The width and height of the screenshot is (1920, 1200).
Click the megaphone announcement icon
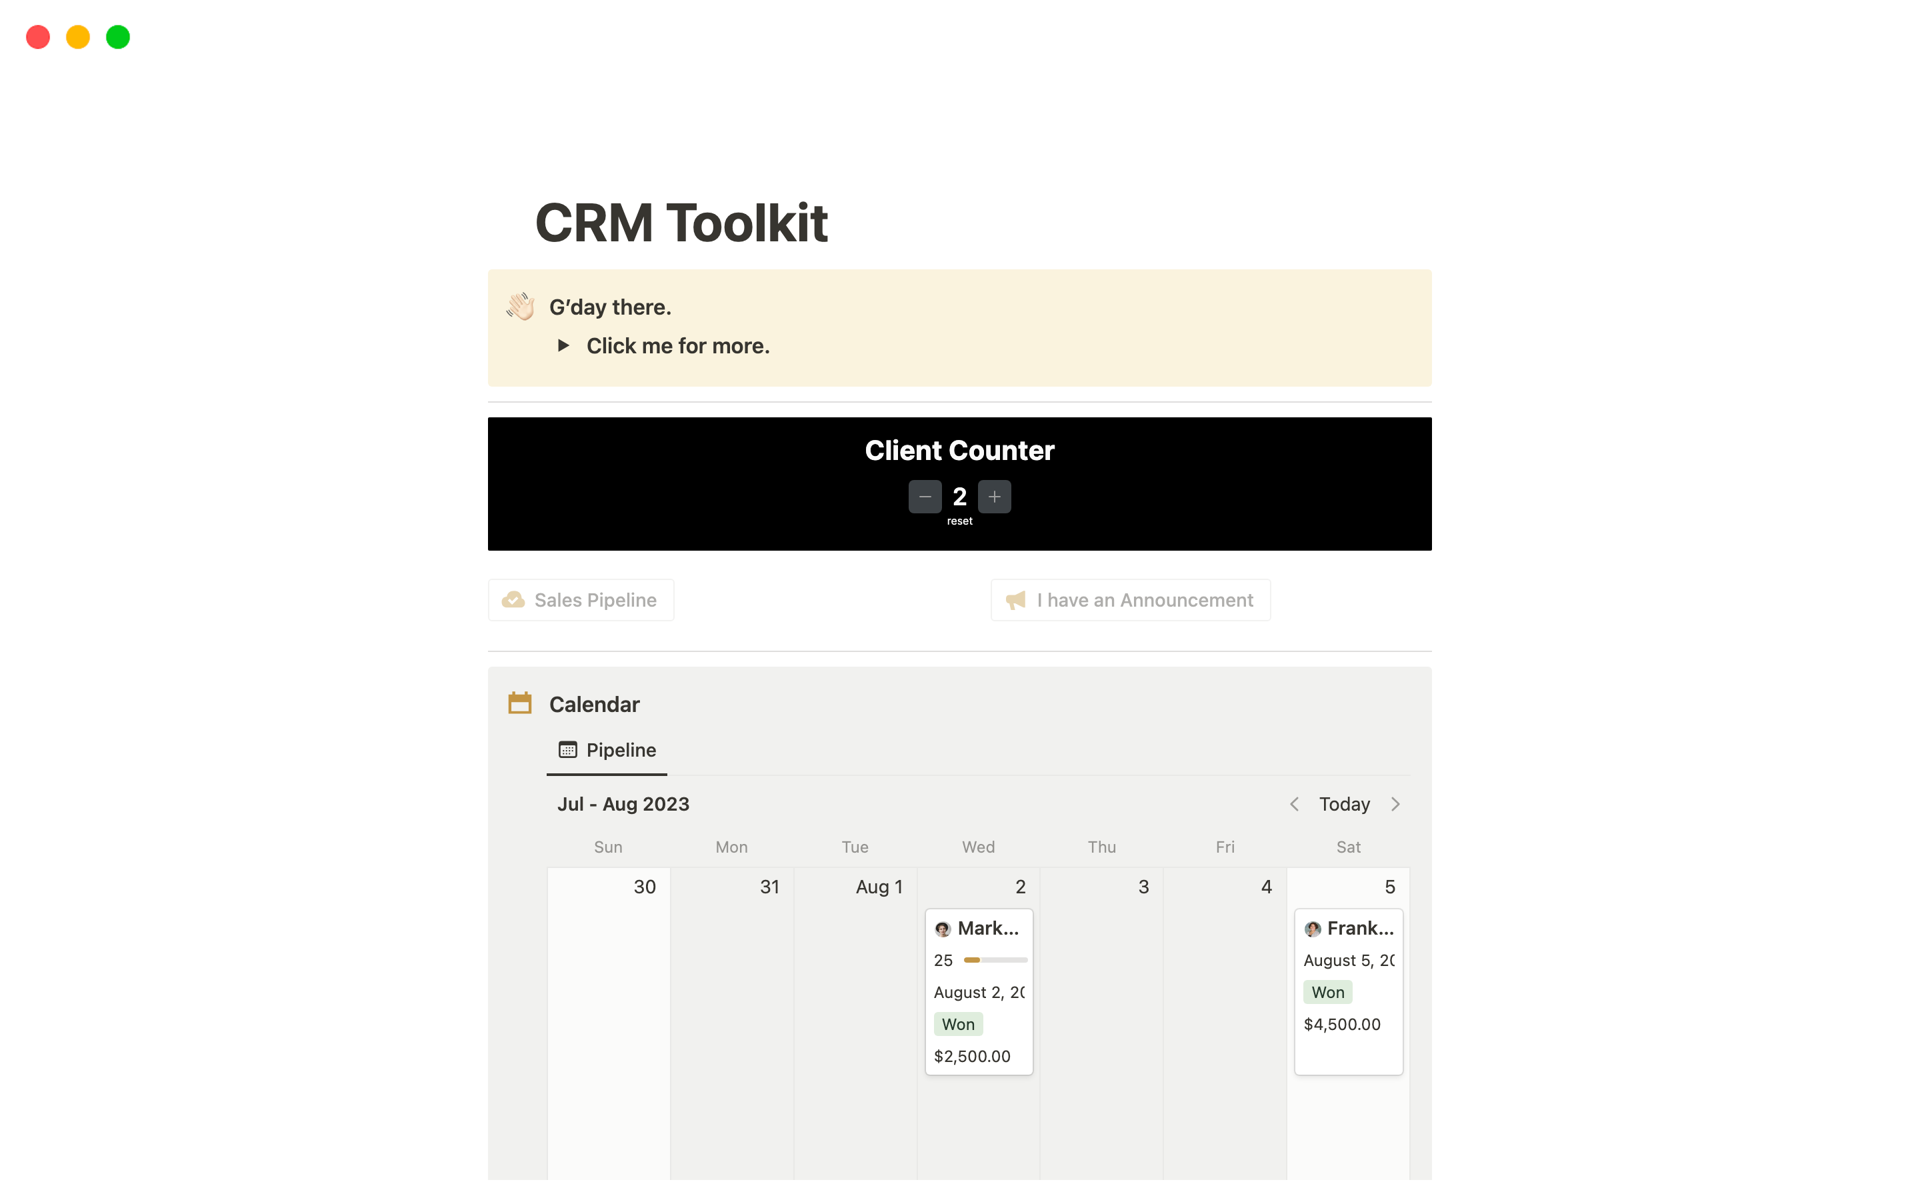[1016, 600]
